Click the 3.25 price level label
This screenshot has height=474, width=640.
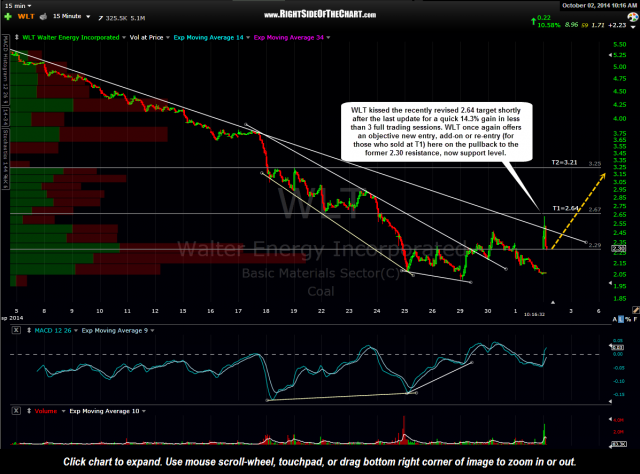click(595, 163)
